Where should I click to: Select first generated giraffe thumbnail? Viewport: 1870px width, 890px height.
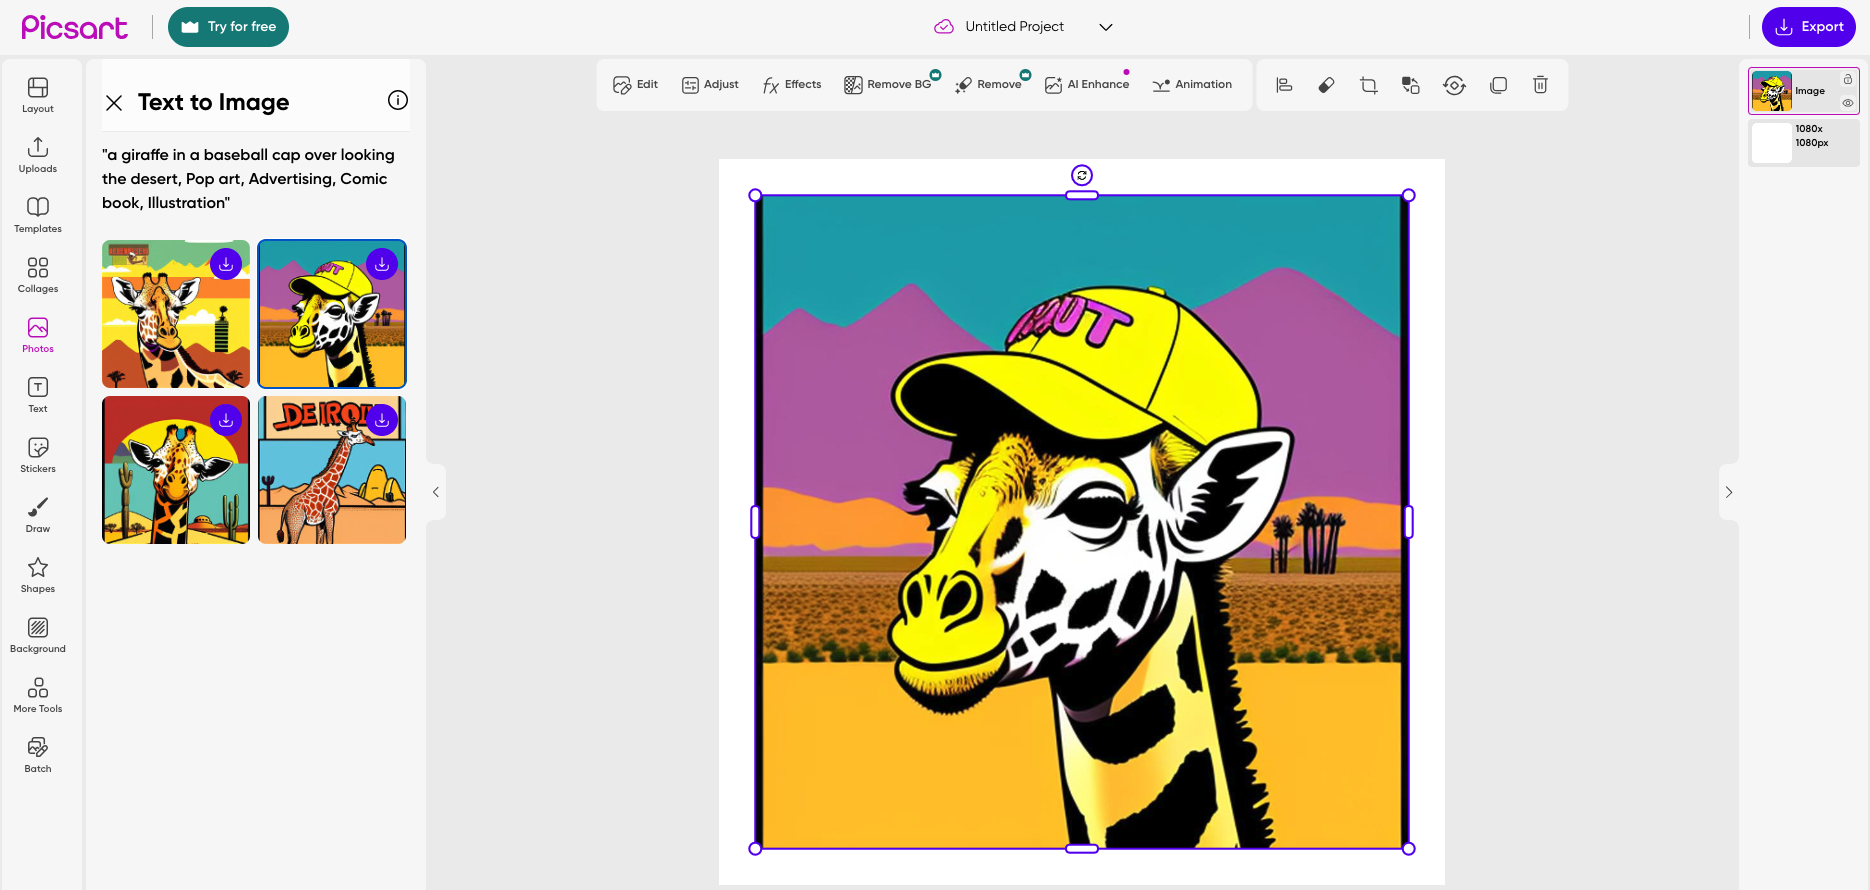pyautogui.click(x=176, y=314)
